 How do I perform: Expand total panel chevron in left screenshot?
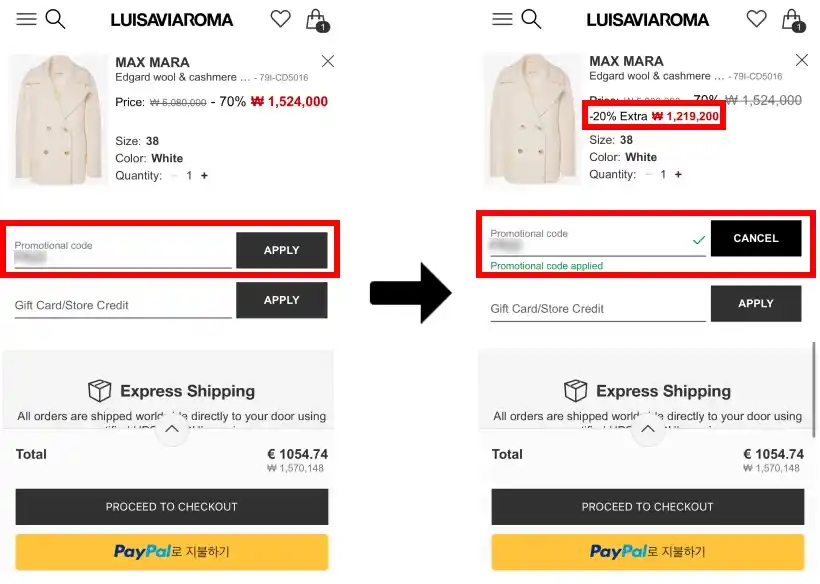(x=172, y=430)
